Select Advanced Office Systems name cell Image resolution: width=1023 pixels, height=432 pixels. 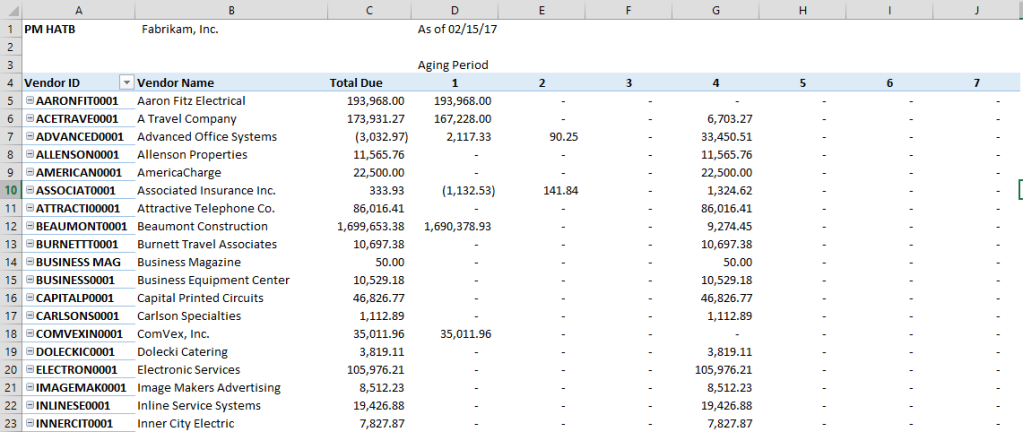[x=232, y=136]
